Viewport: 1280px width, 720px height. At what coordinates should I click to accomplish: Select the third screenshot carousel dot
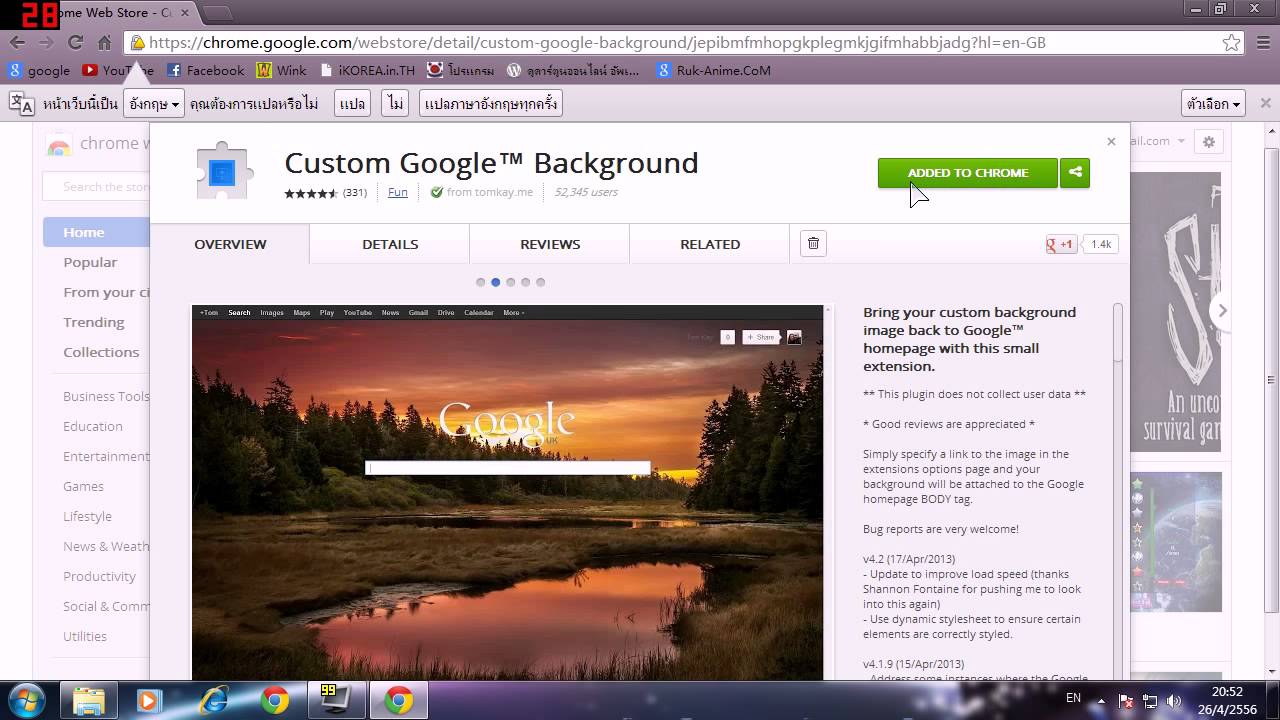click(510, 282)
